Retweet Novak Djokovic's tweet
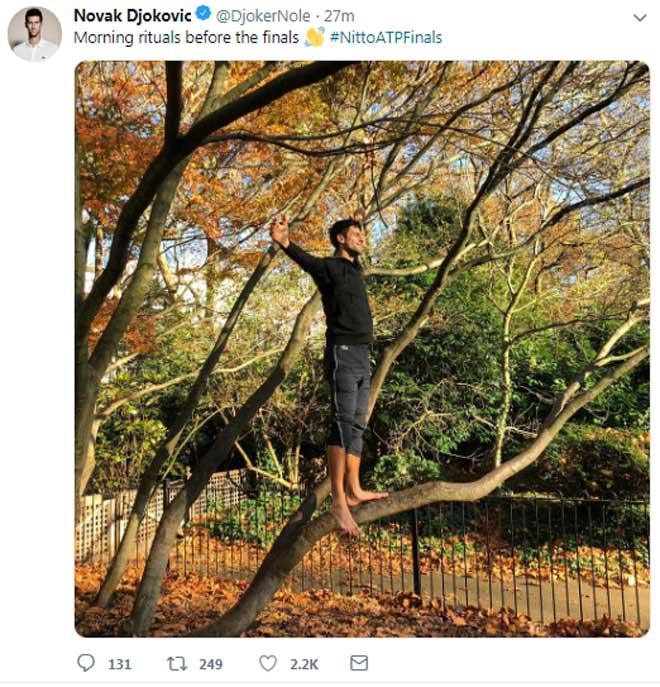 (177, 664)
